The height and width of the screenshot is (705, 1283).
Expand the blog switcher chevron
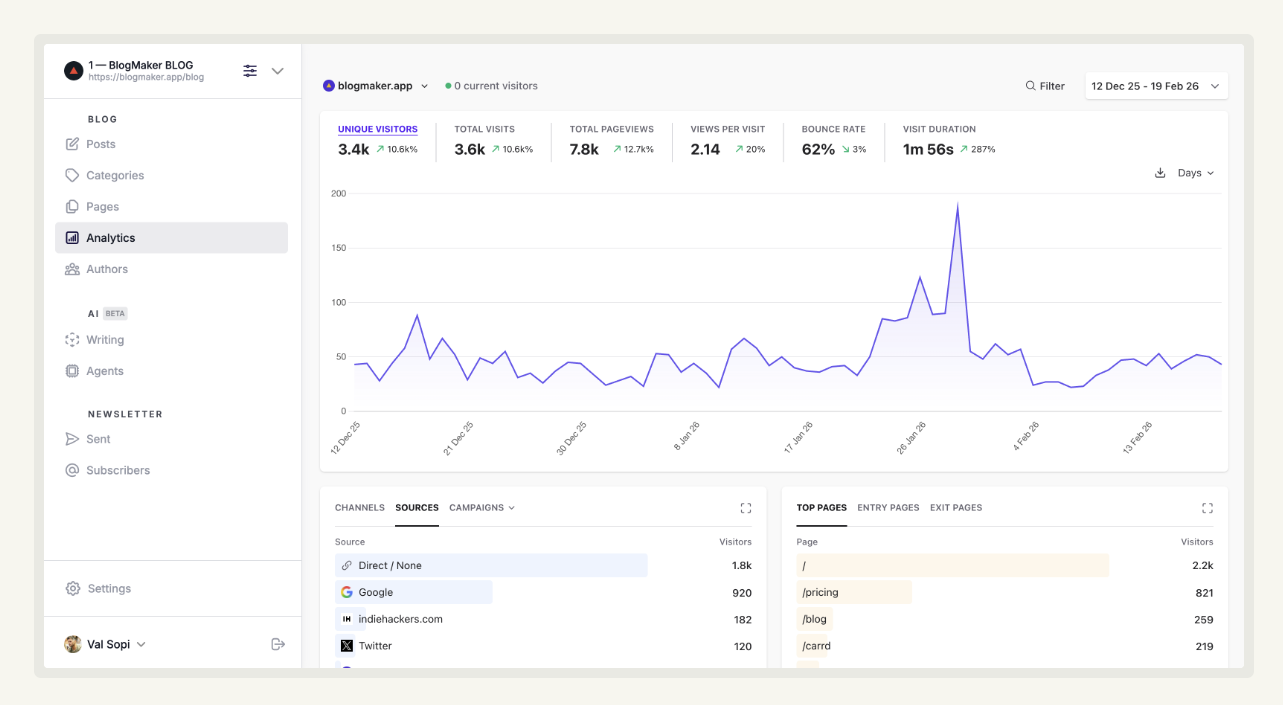tap(278, 71)
